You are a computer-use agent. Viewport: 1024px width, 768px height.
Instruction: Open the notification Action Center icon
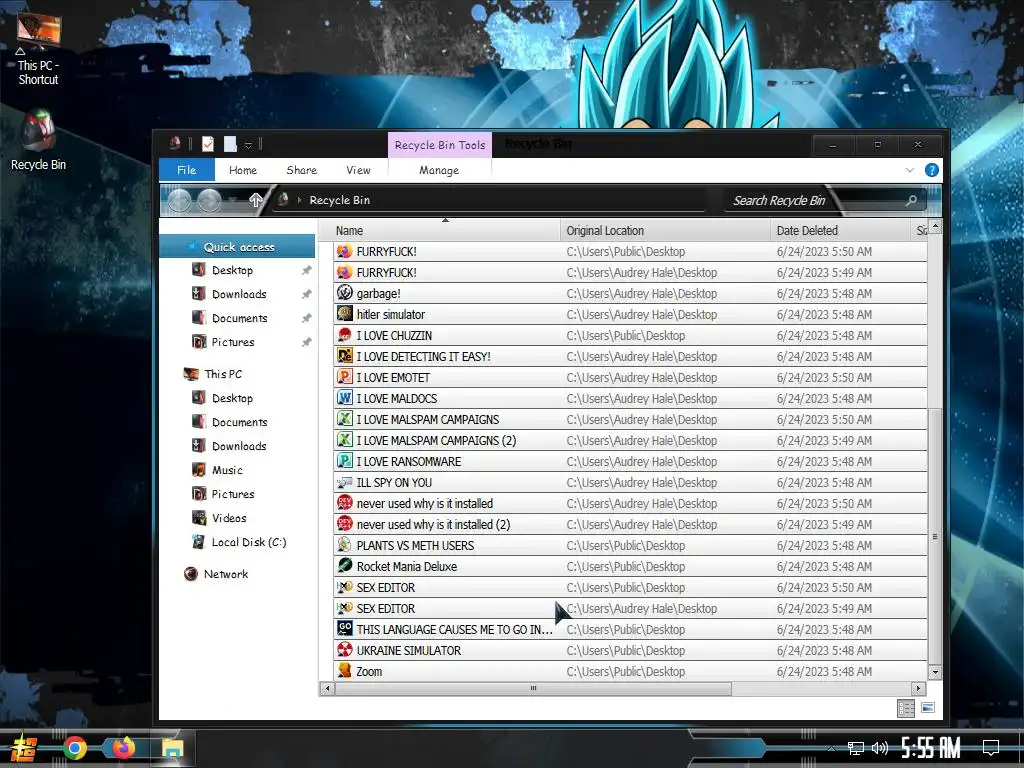click(x=991, y=748)
